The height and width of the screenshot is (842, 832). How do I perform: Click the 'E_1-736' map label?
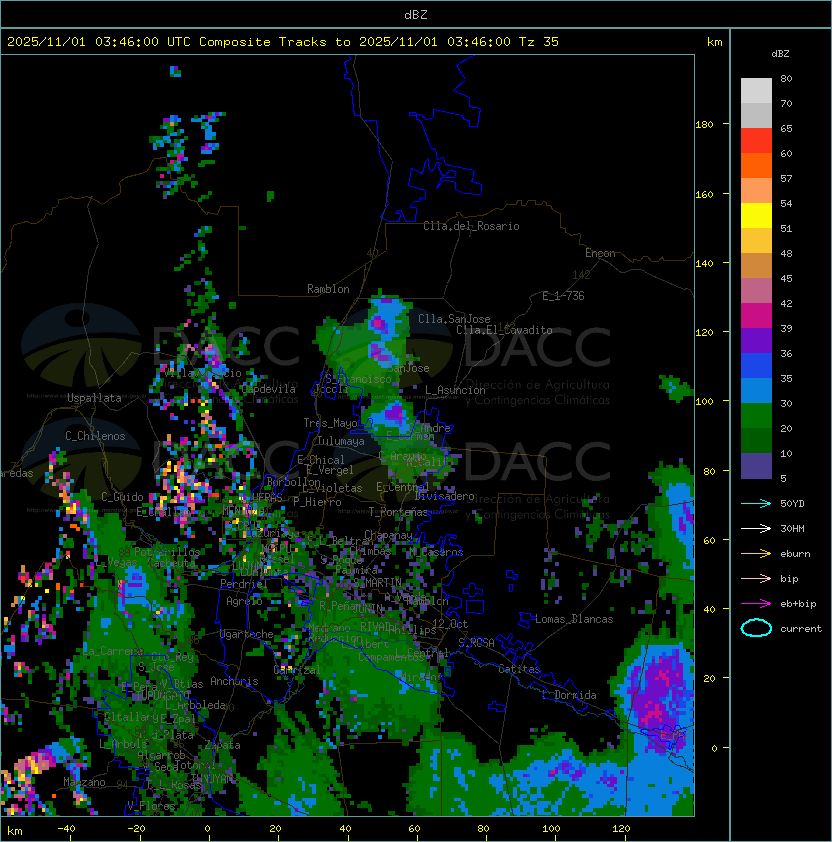tap(563, 296)
